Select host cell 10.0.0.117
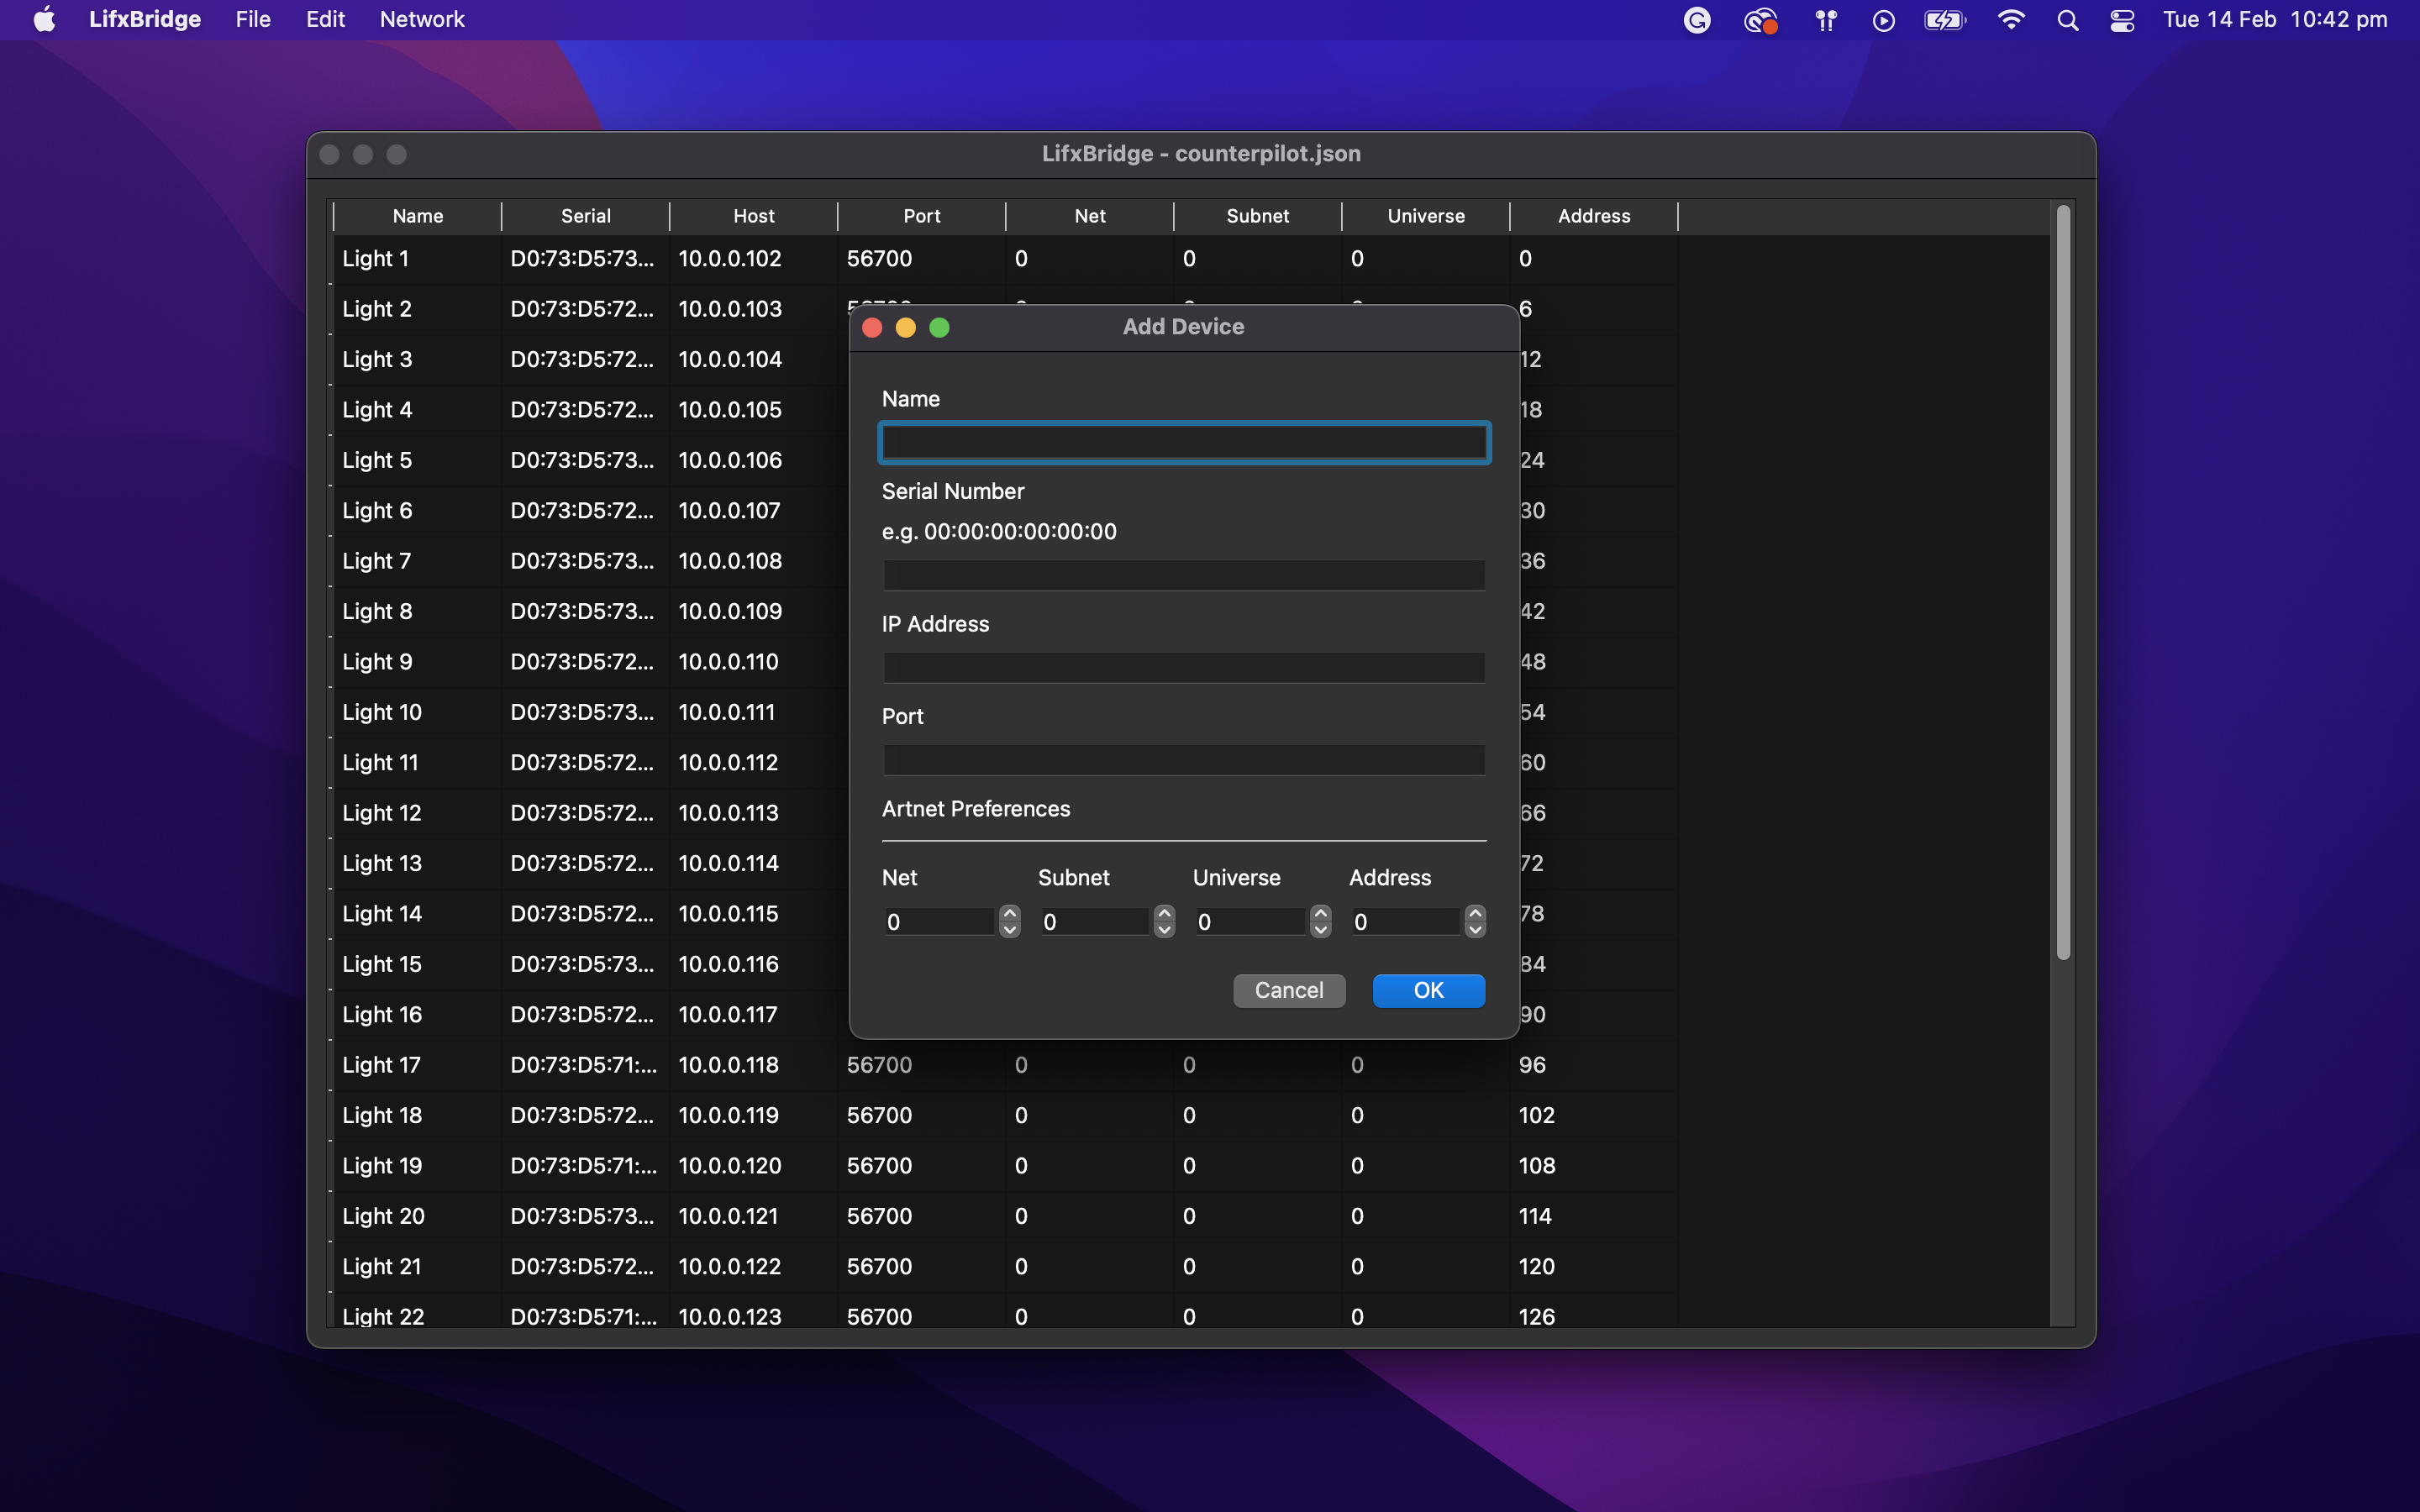The width and height of the screenshot is (2420, 1512). coord(753,1015)
